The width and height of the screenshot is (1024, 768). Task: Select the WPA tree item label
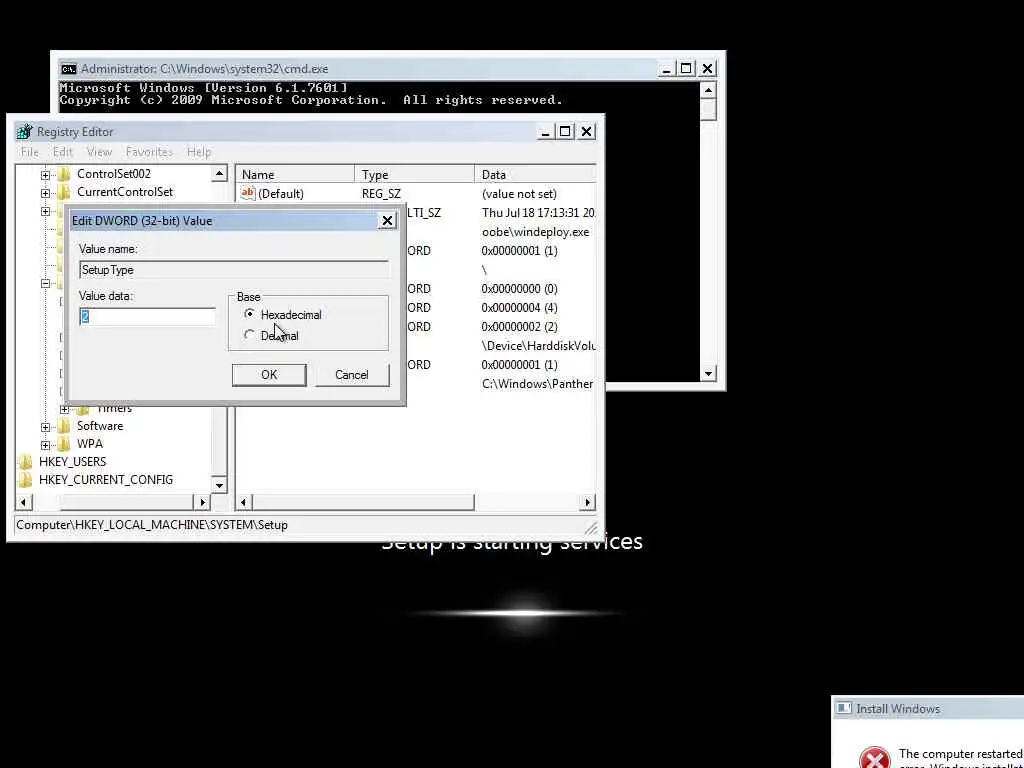[x=89, y=444]
